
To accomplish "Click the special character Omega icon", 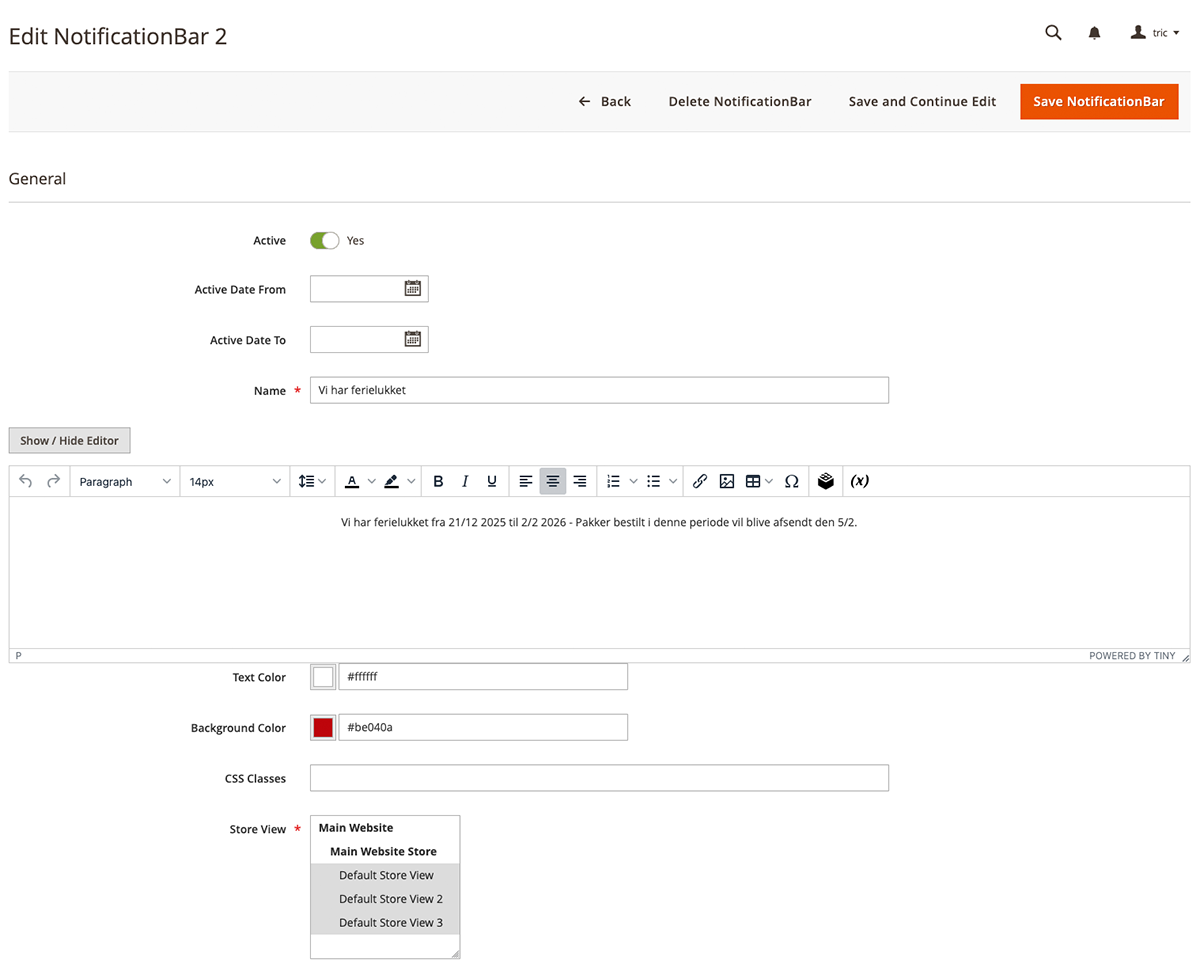I will 791,481.
